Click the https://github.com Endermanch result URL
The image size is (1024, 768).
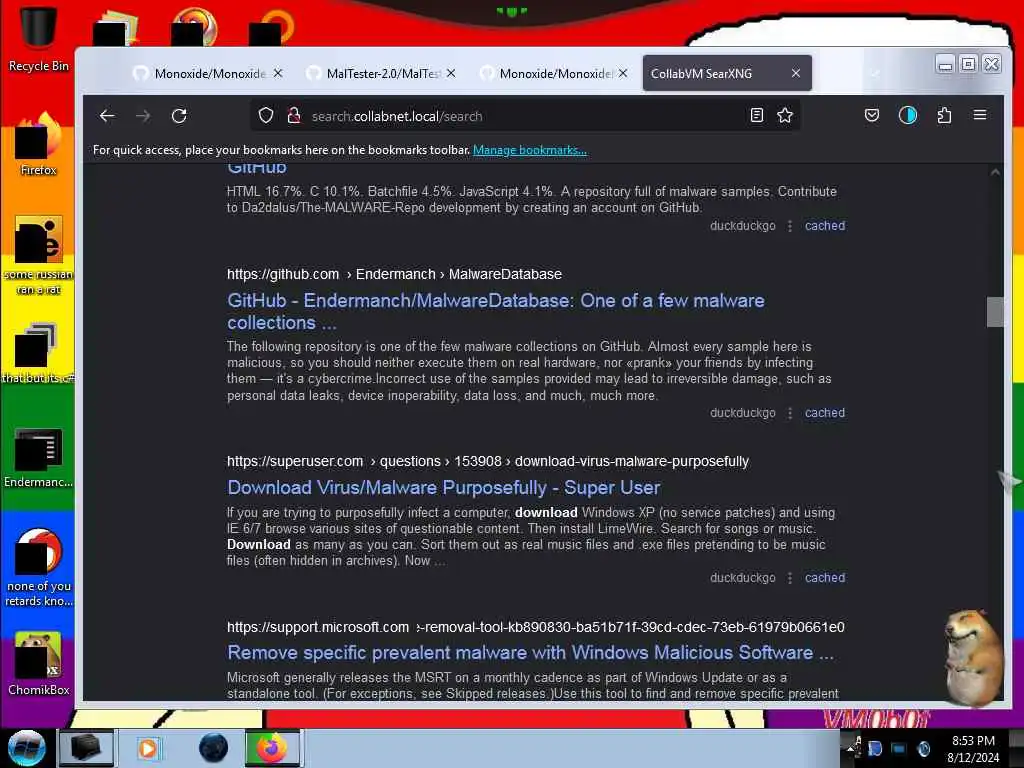[x=394, y=274]
